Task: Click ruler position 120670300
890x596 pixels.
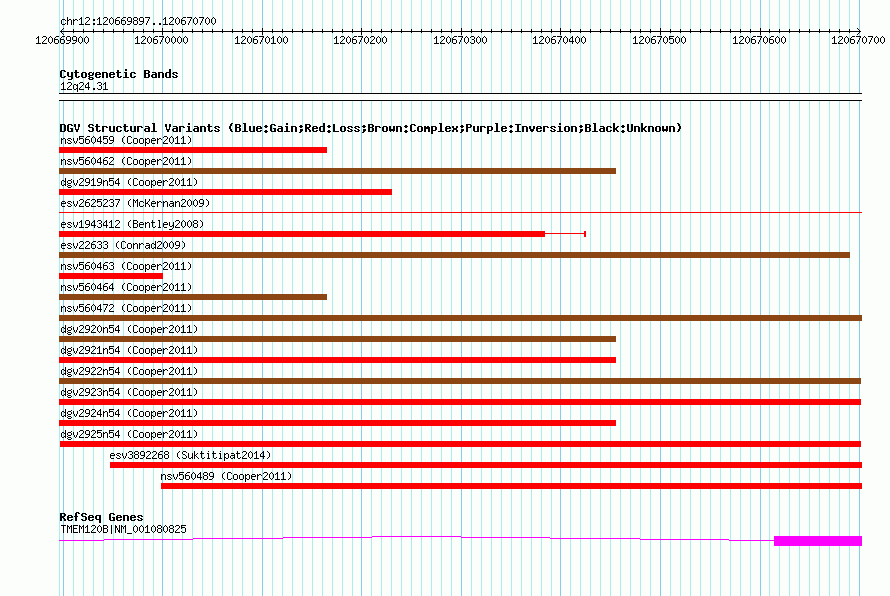Action: [x=460, y=40]
